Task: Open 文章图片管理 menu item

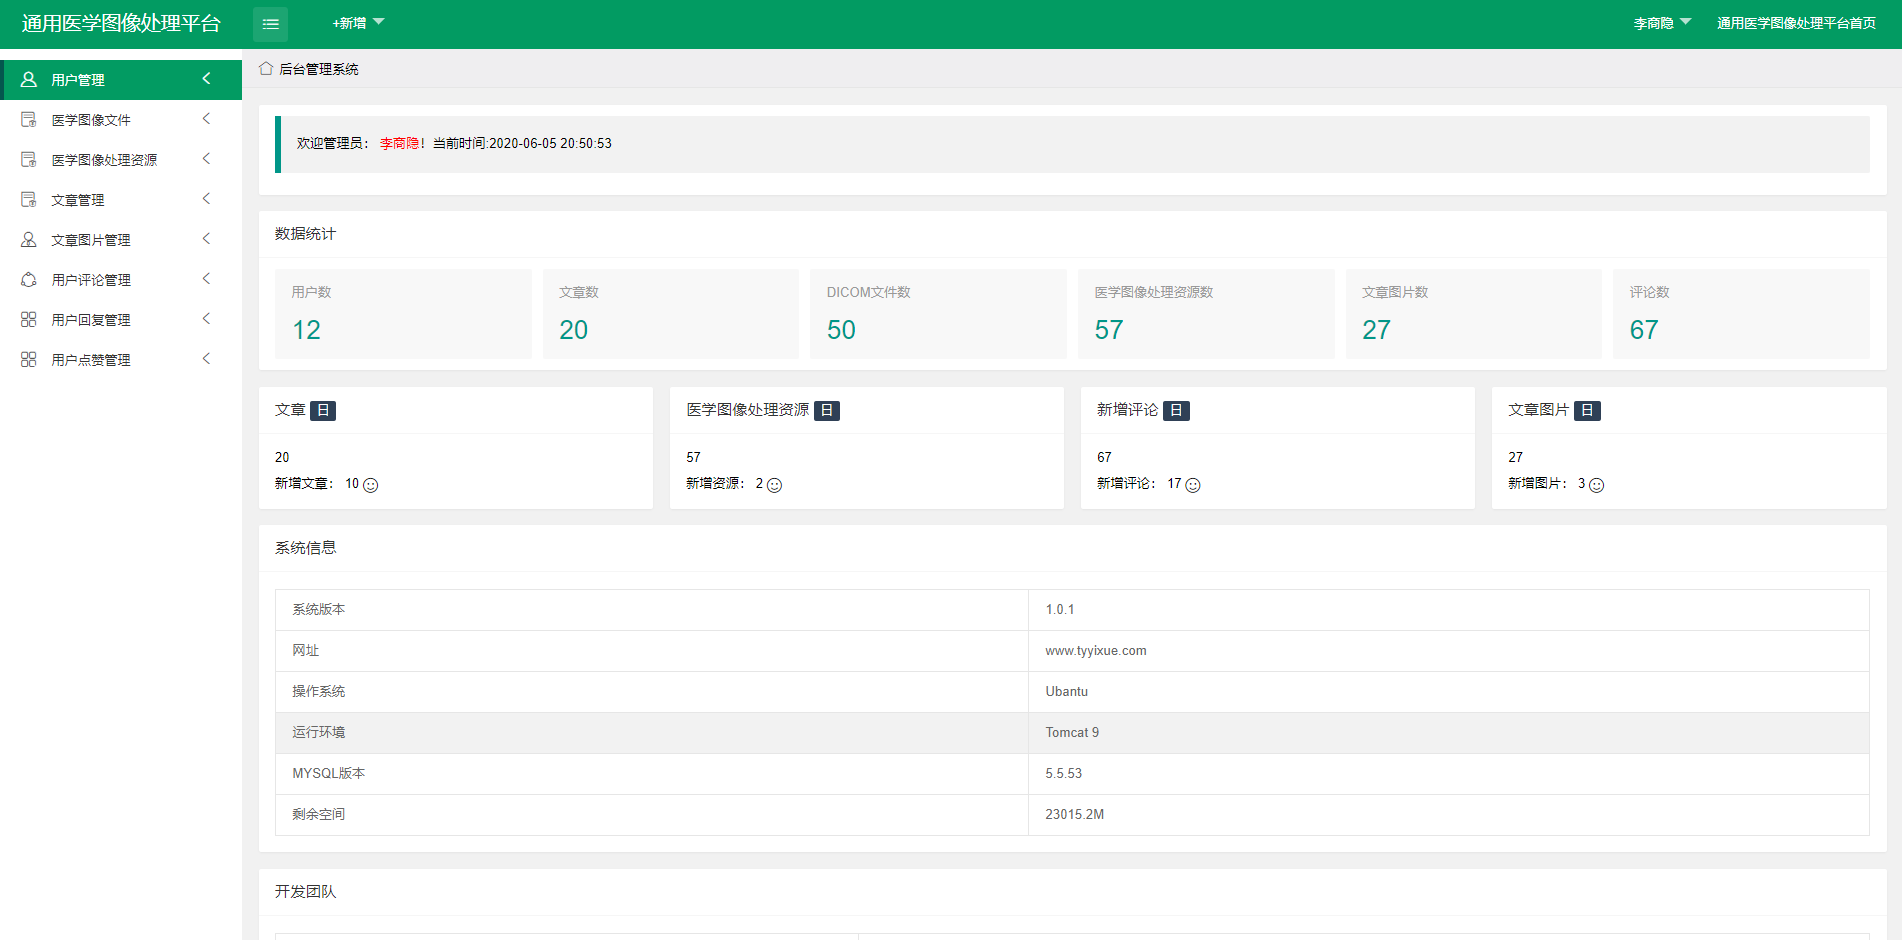Action: coord(121,240)
